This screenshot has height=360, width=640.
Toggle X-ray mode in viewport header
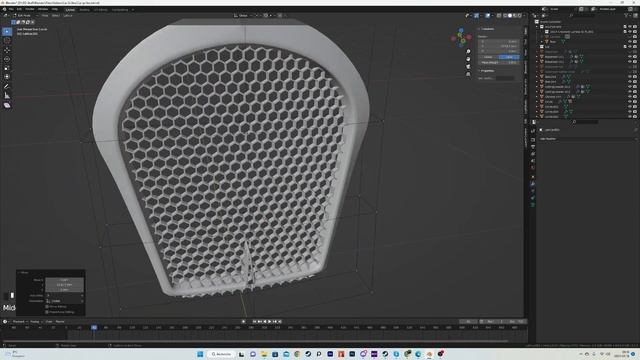[x=499, y=16]
